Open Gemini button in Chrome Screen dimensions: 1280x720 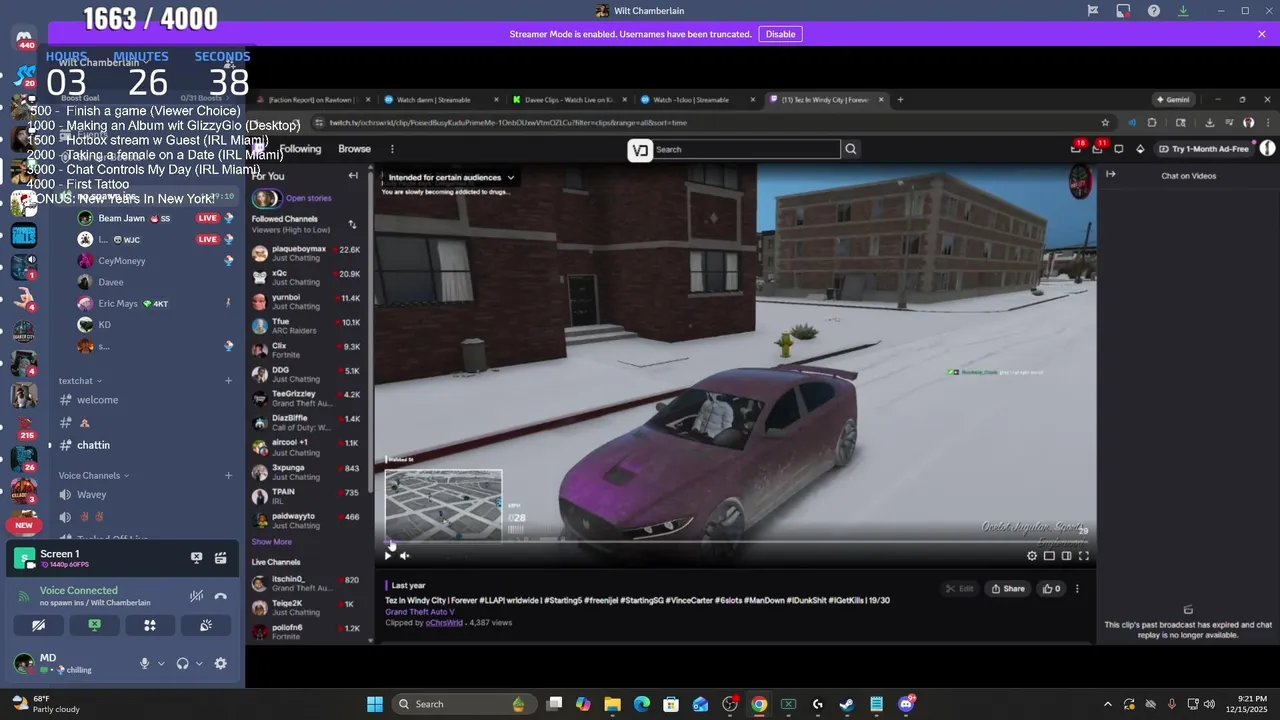1172,100
